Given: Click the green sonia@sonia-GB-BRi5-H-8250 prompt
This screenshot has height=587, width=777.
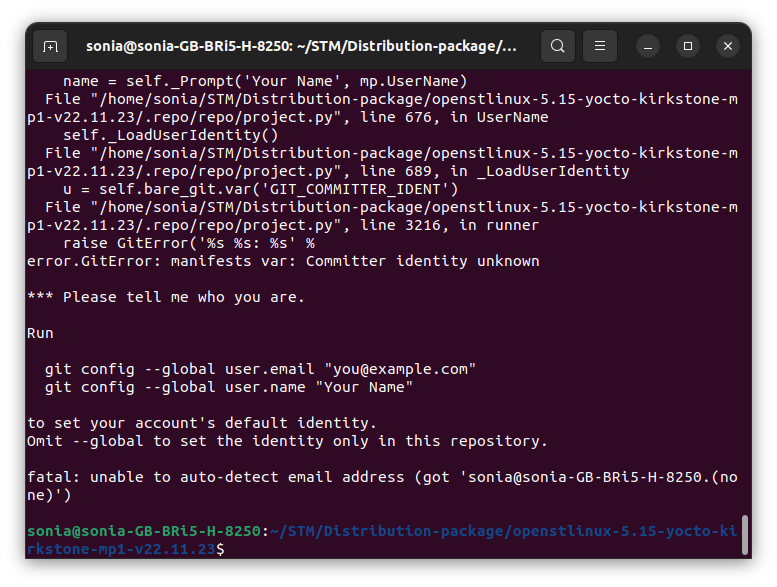Looking at the screenshot, I should (144, 531).
